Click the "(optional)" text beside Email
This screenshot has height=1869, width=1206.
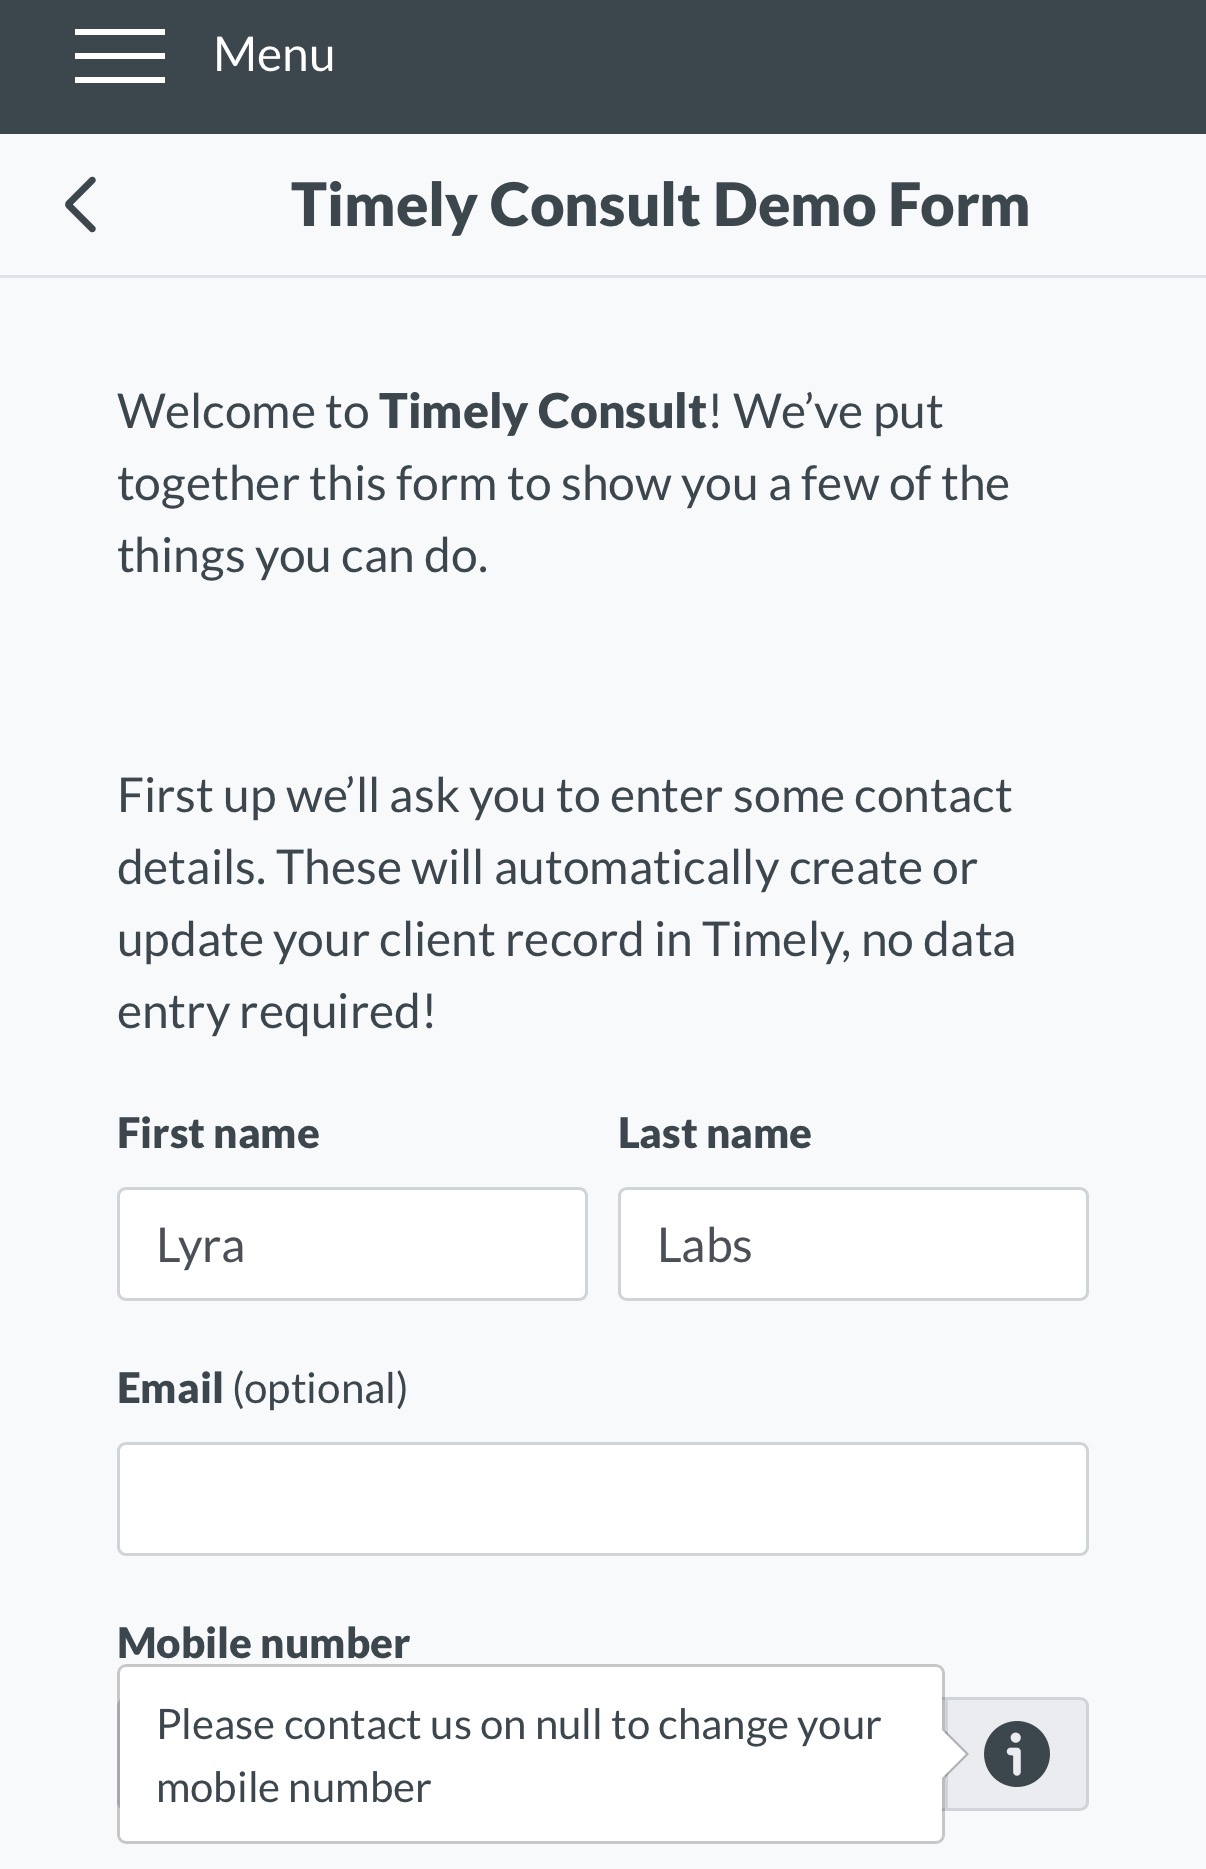pos(320,1388)
